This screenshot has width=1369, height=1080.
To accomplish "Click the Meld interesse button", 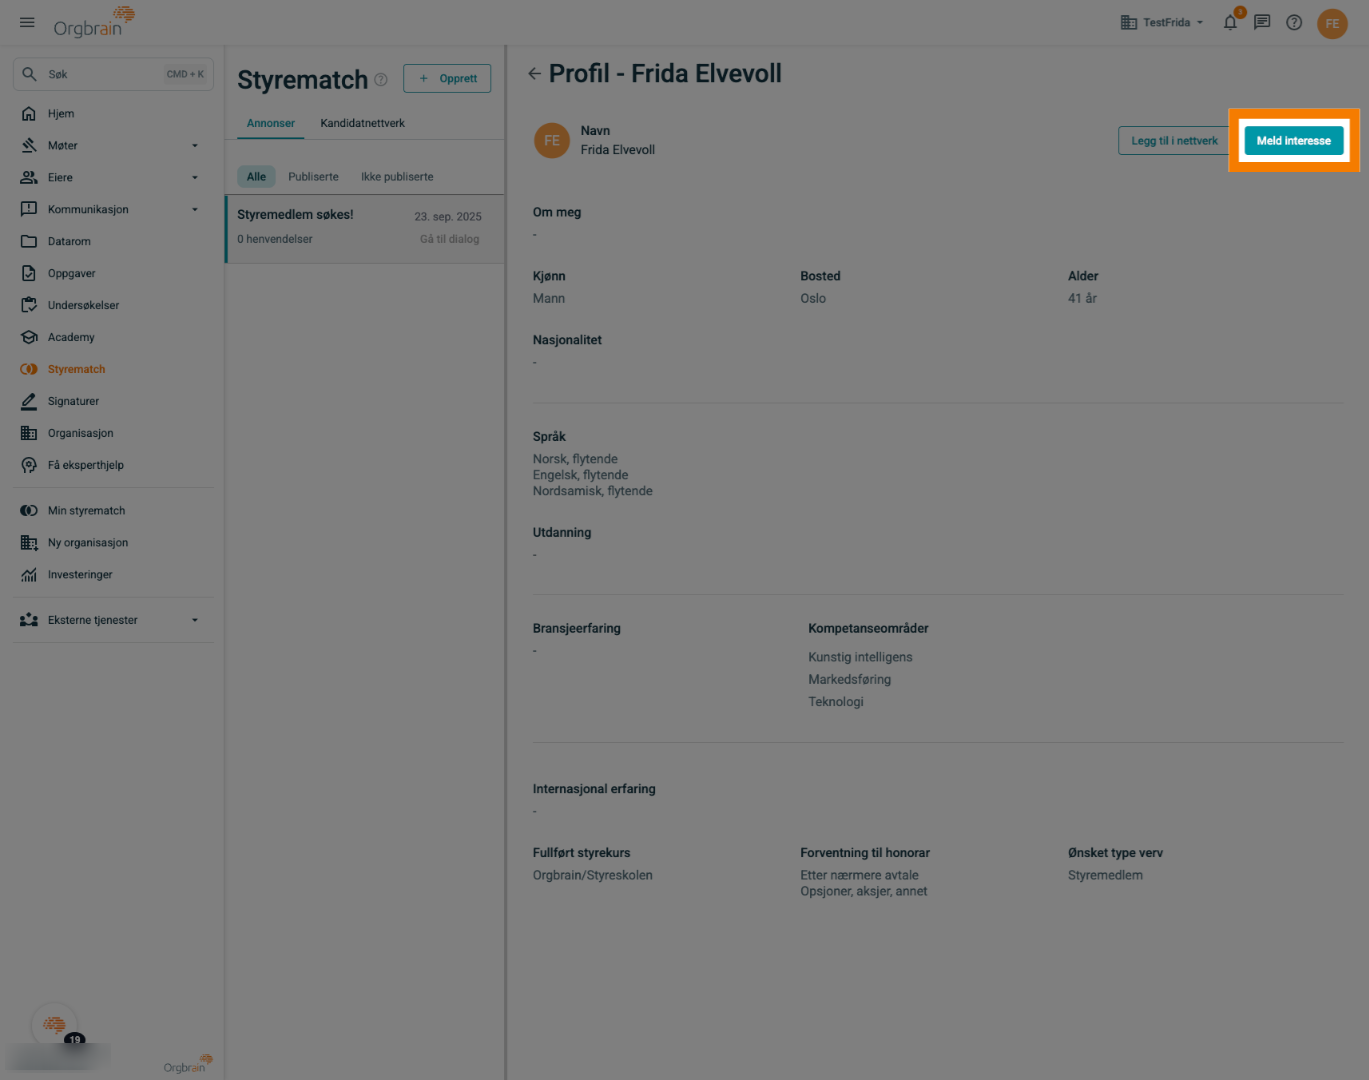I will click(1294, 141).
